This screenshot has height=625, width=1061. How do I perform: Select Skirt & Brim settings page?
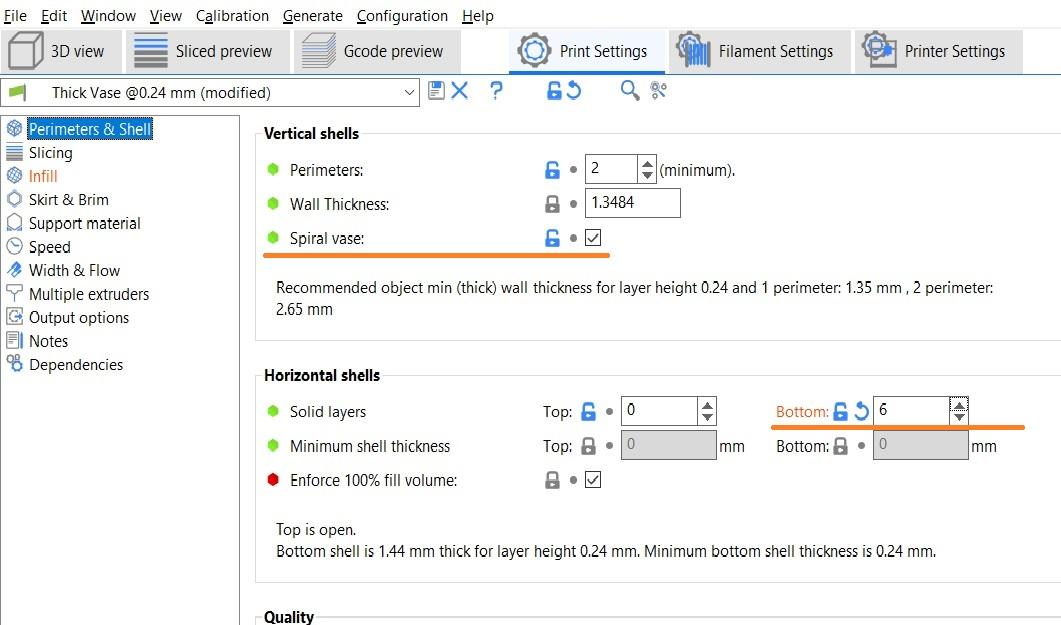[x=68, y=200]
